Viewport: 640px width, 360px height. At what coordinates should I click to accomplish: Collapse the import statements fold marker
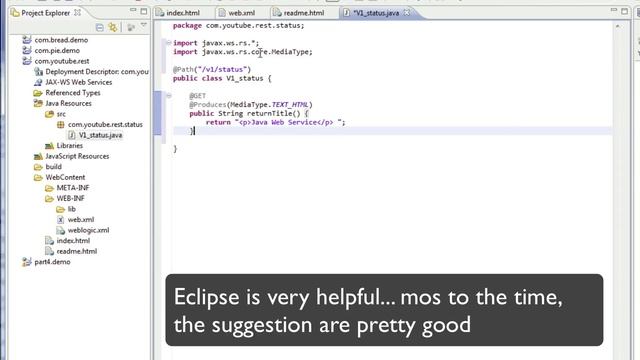[x=169, y=42]
